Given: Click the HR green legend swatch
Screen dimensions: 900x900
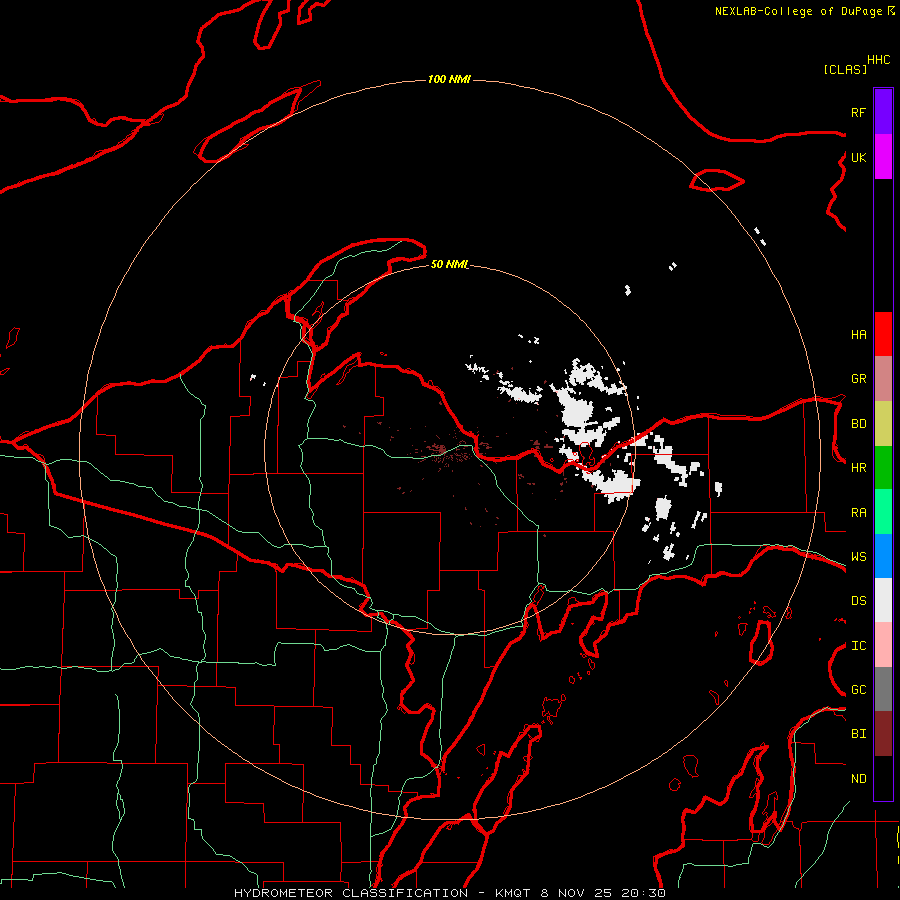Looking at the screenshot, I should click(x=883, y=468).
